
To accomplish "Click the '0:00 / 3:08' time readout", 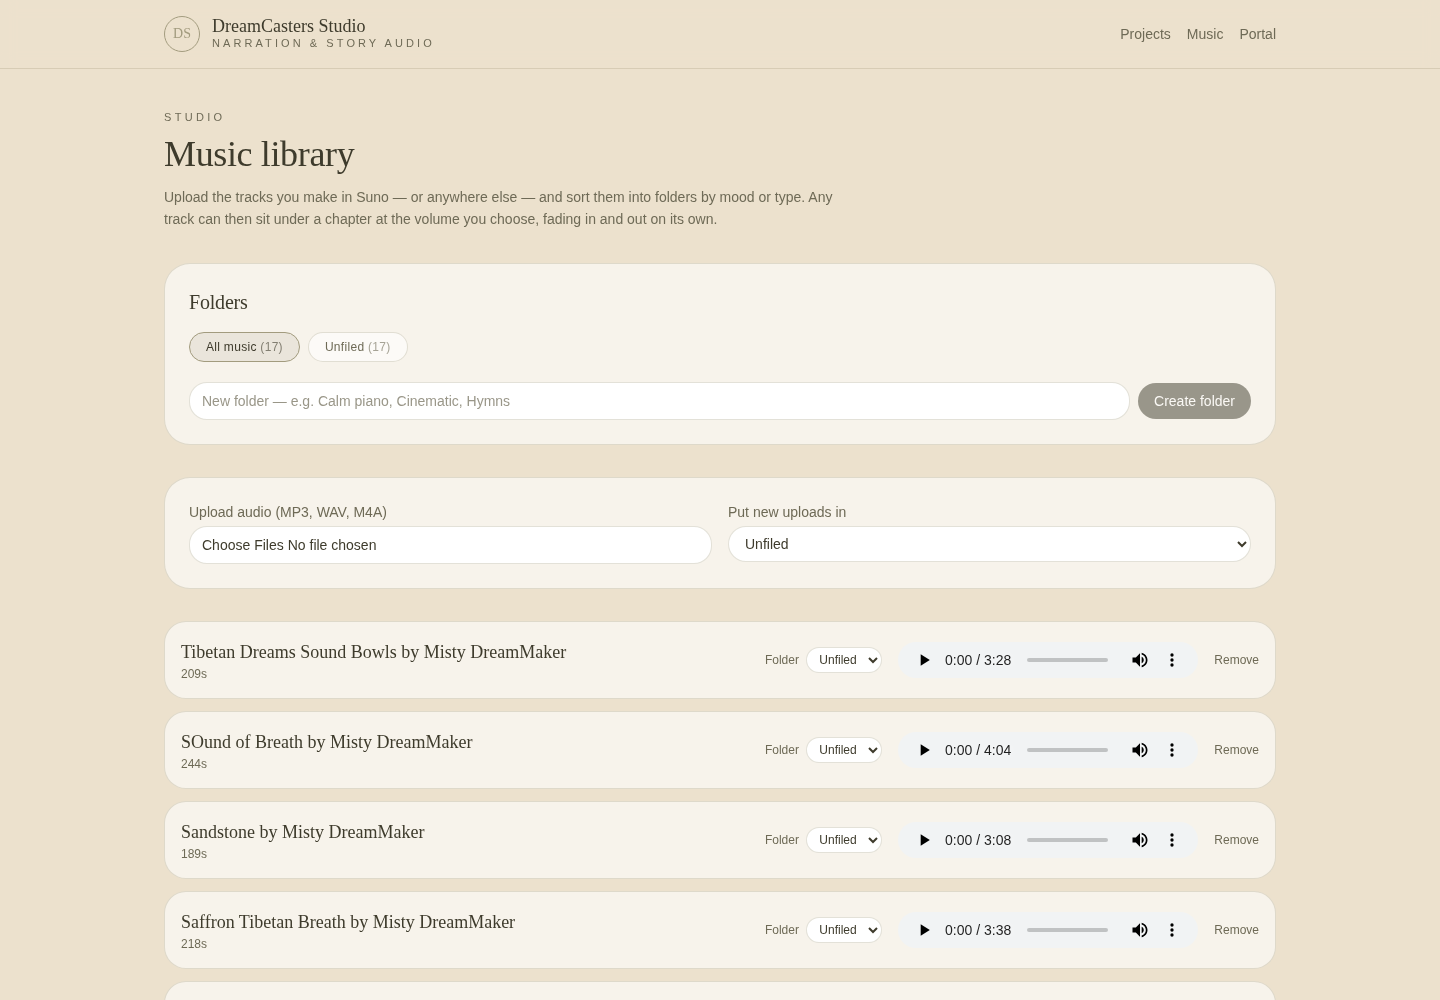I will coord(978,840).
